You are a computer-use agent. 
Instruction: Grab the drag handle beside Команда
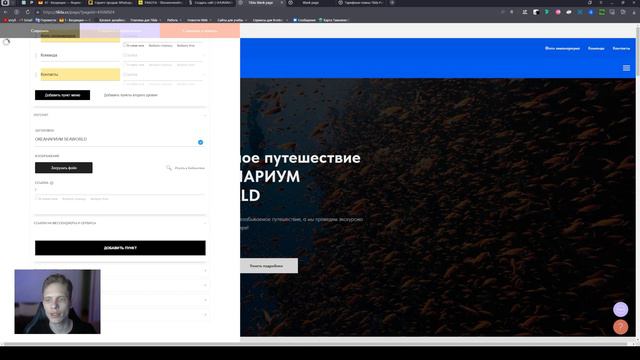(36, 56)
